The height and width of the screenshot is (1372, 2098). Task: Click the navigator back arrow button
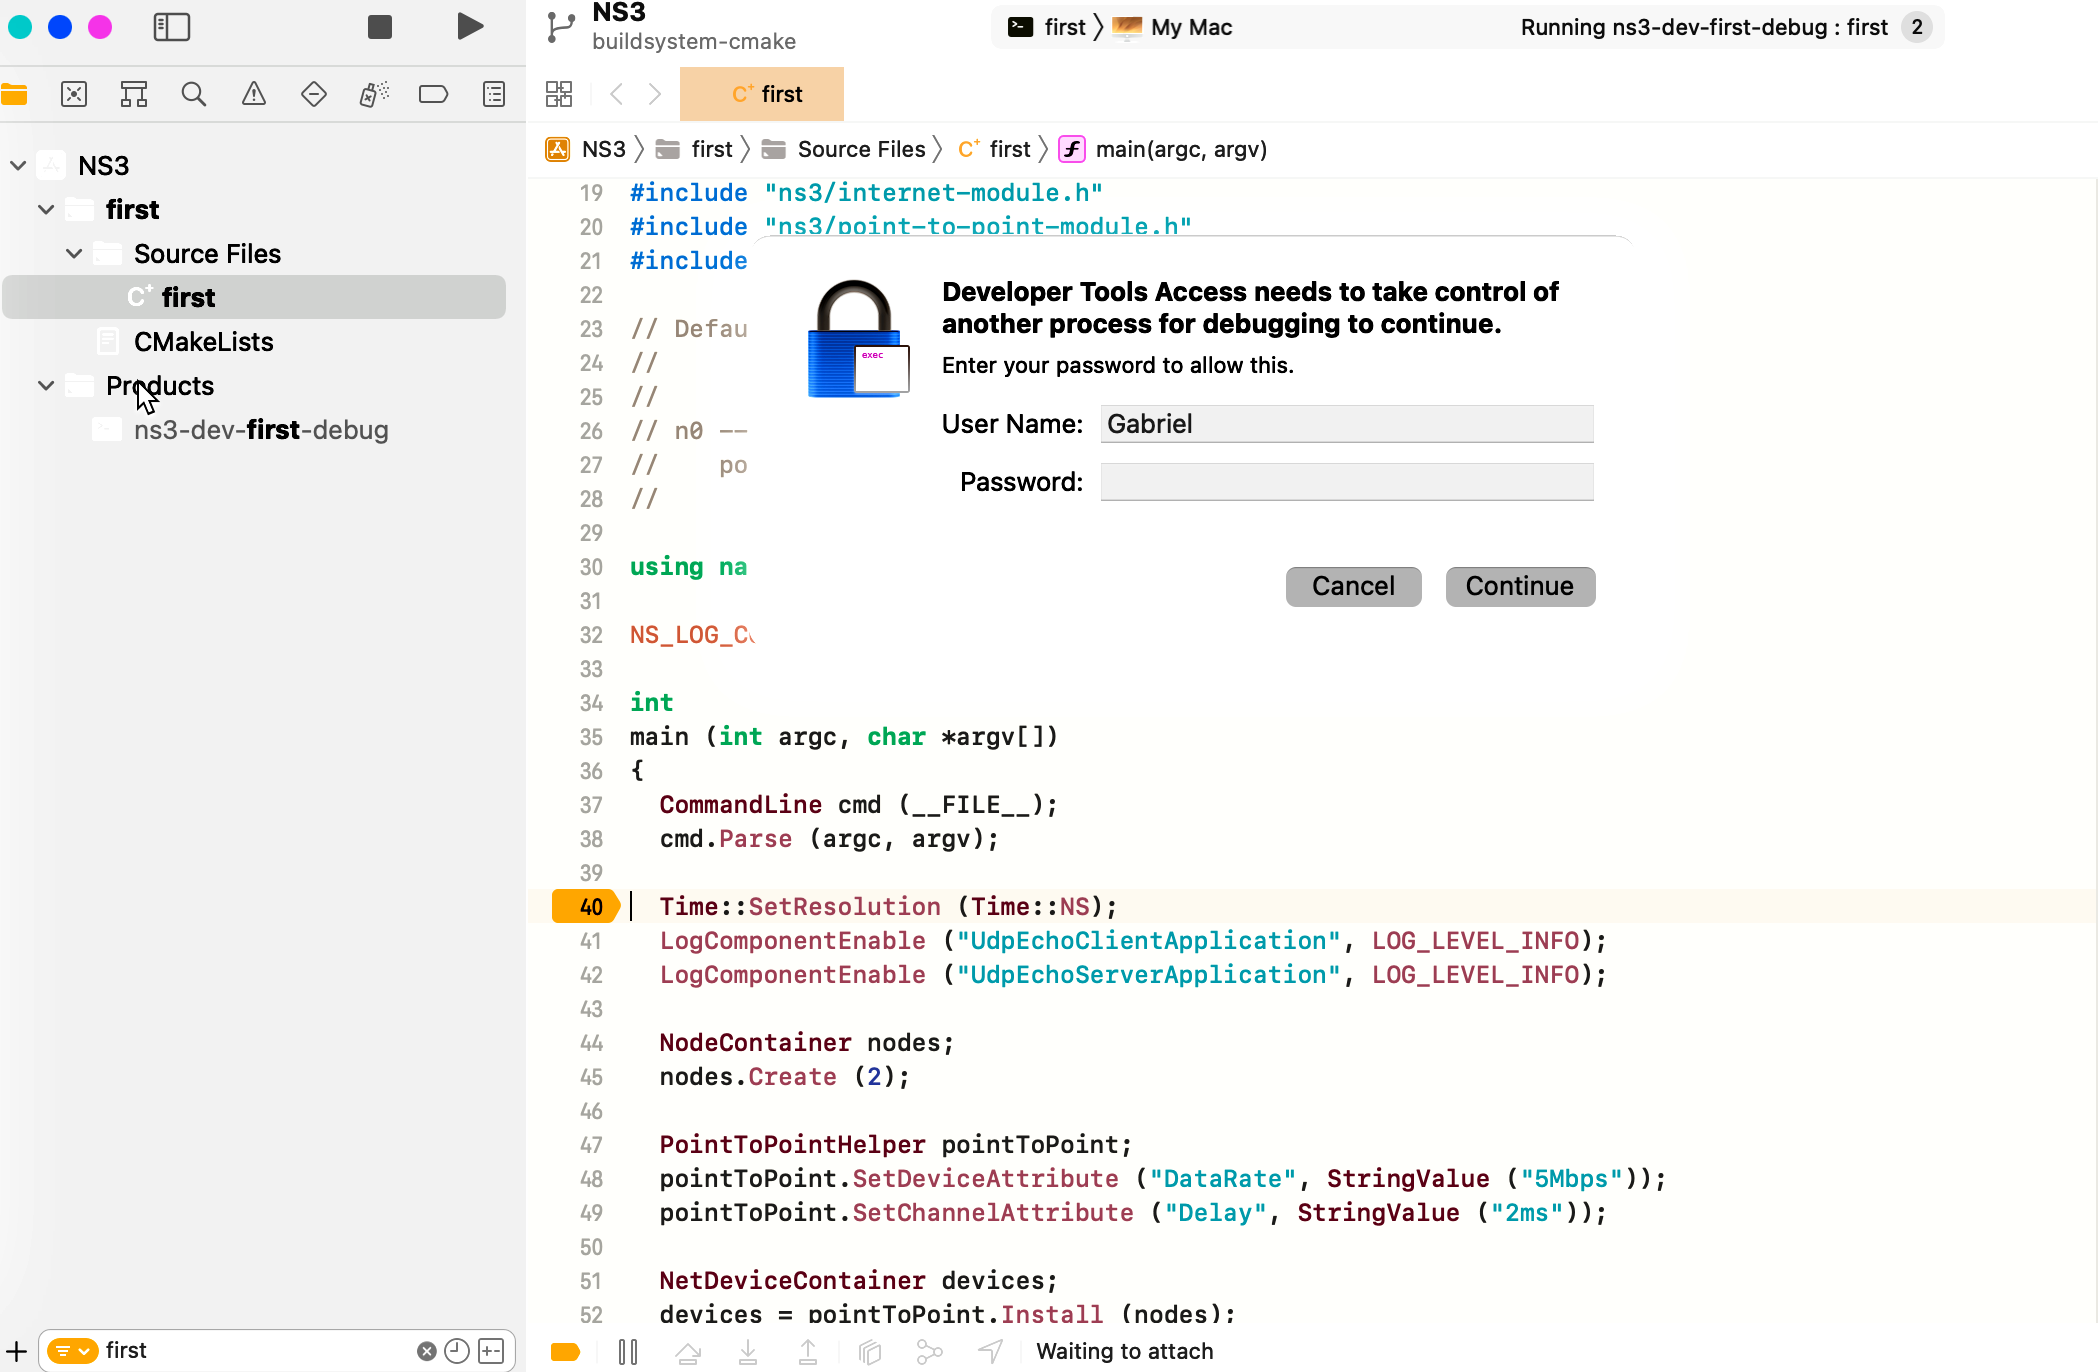(x=616, y=93)
